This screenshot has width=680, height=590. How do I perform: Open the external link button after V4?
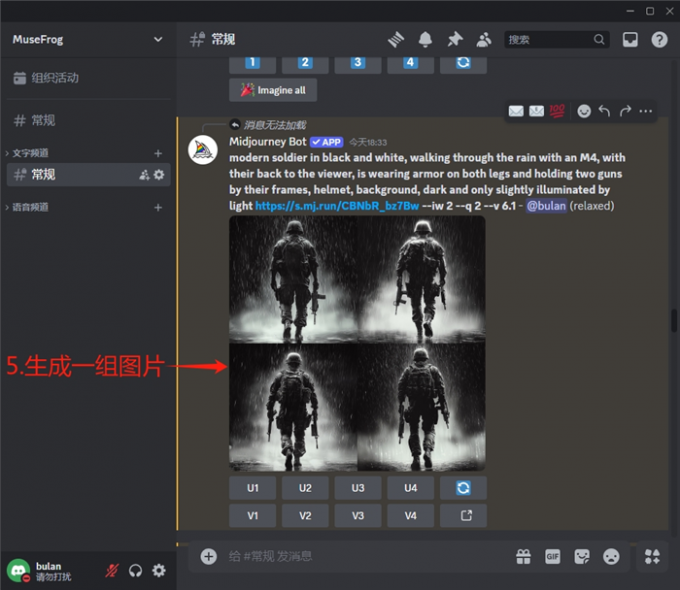(463, 516)
